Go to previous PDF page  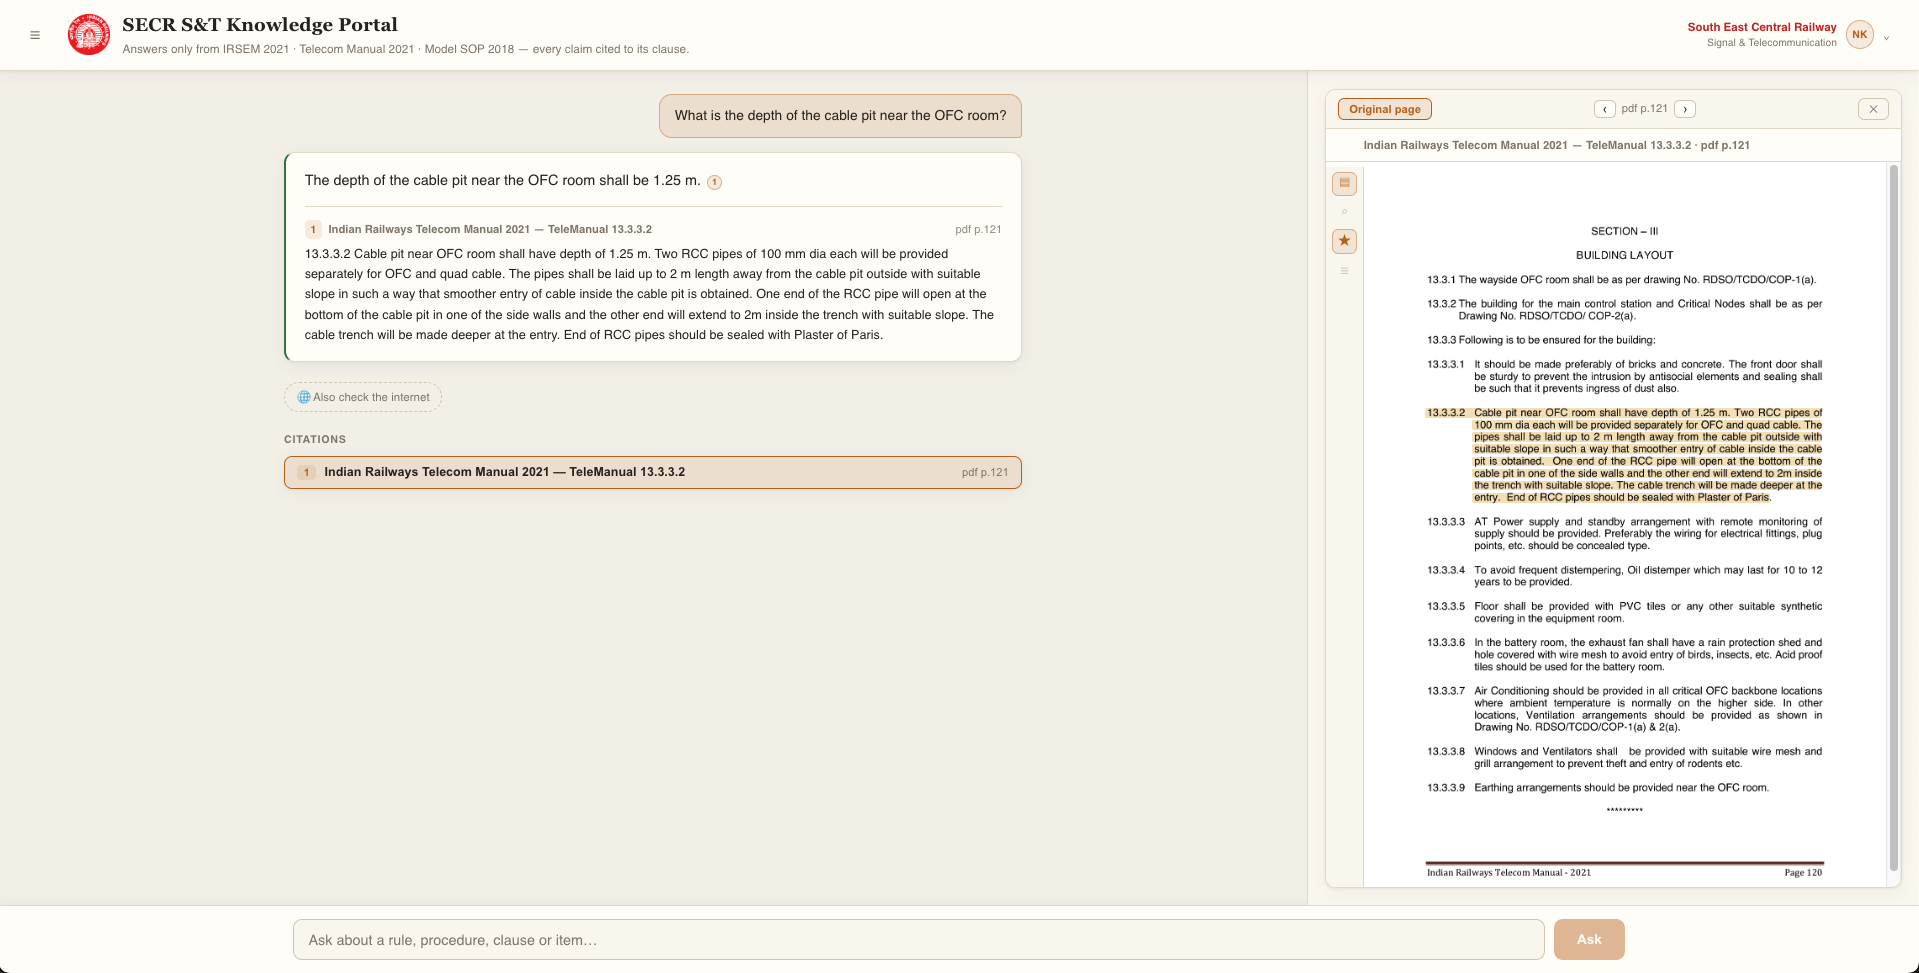1605,109
